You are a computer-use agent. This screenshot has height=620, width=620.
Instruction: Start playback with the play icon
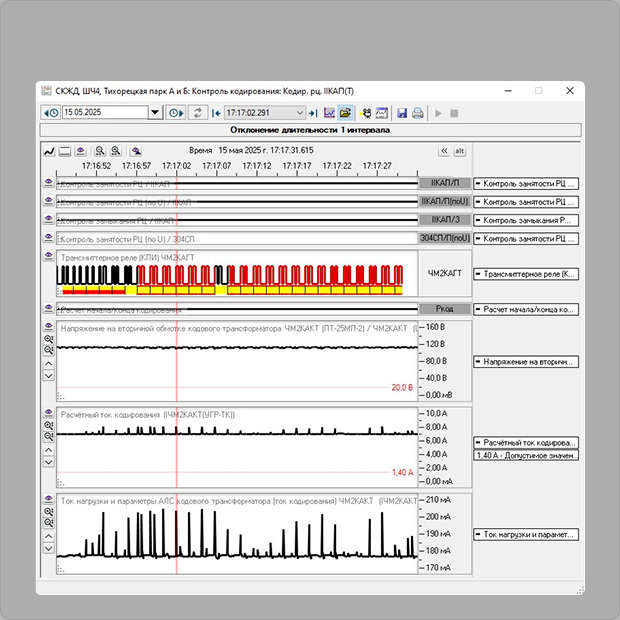[x=438, y=113]
